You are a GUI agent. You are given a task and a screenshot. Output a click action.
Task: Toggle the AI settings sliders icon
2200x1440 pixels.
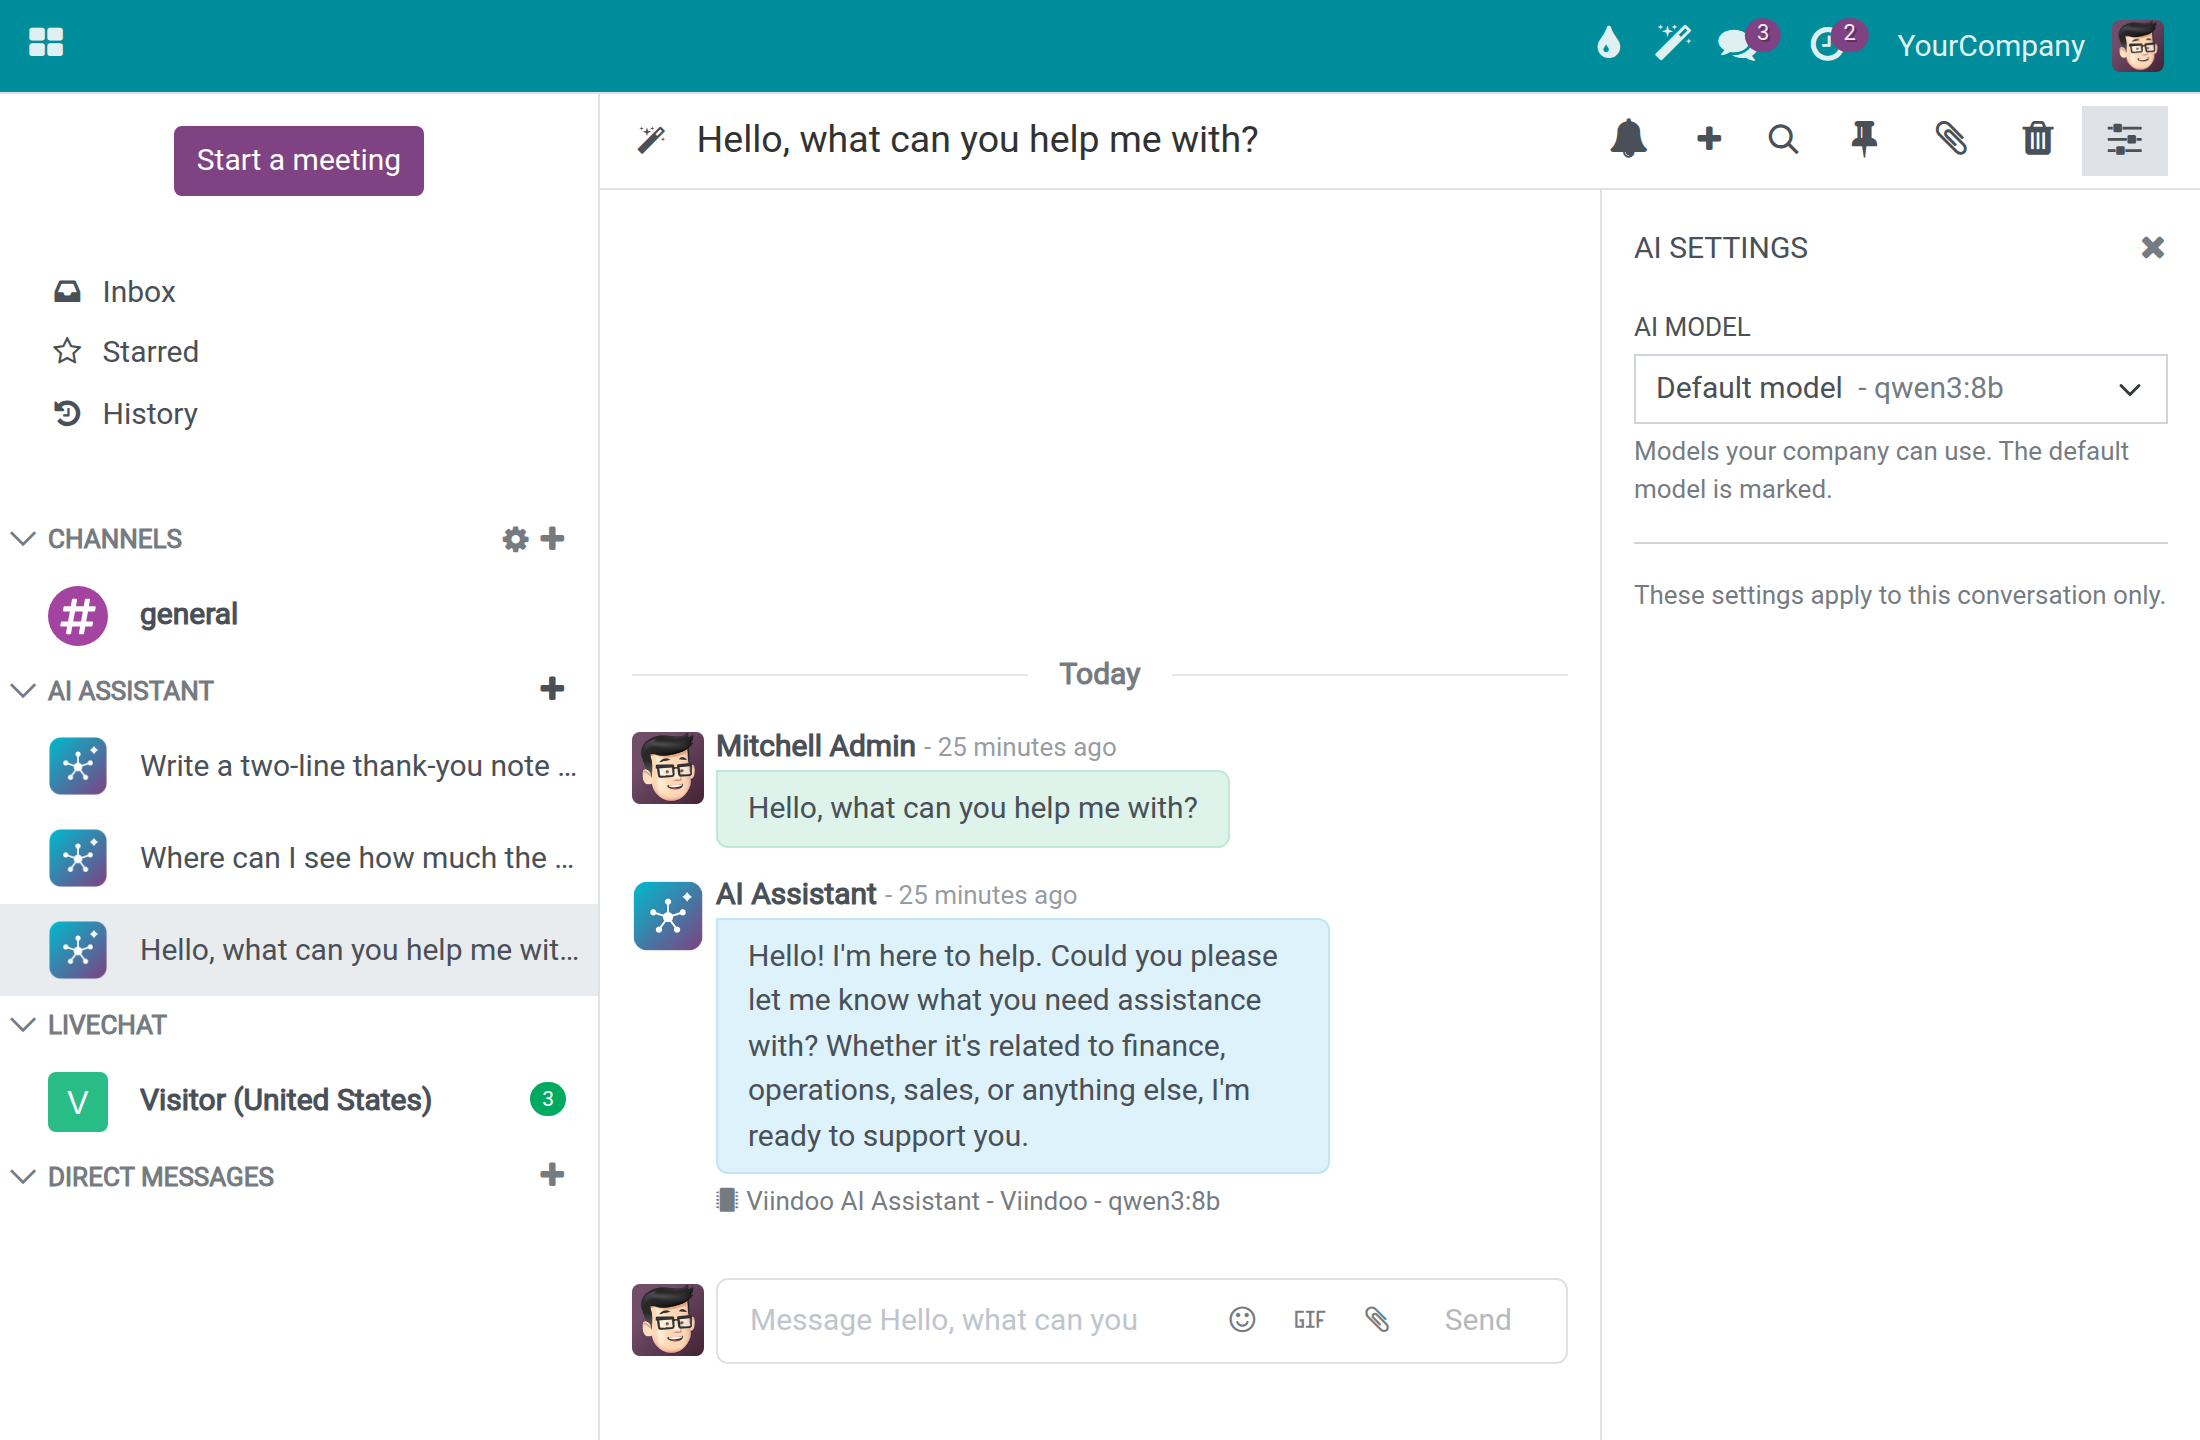2124,140
